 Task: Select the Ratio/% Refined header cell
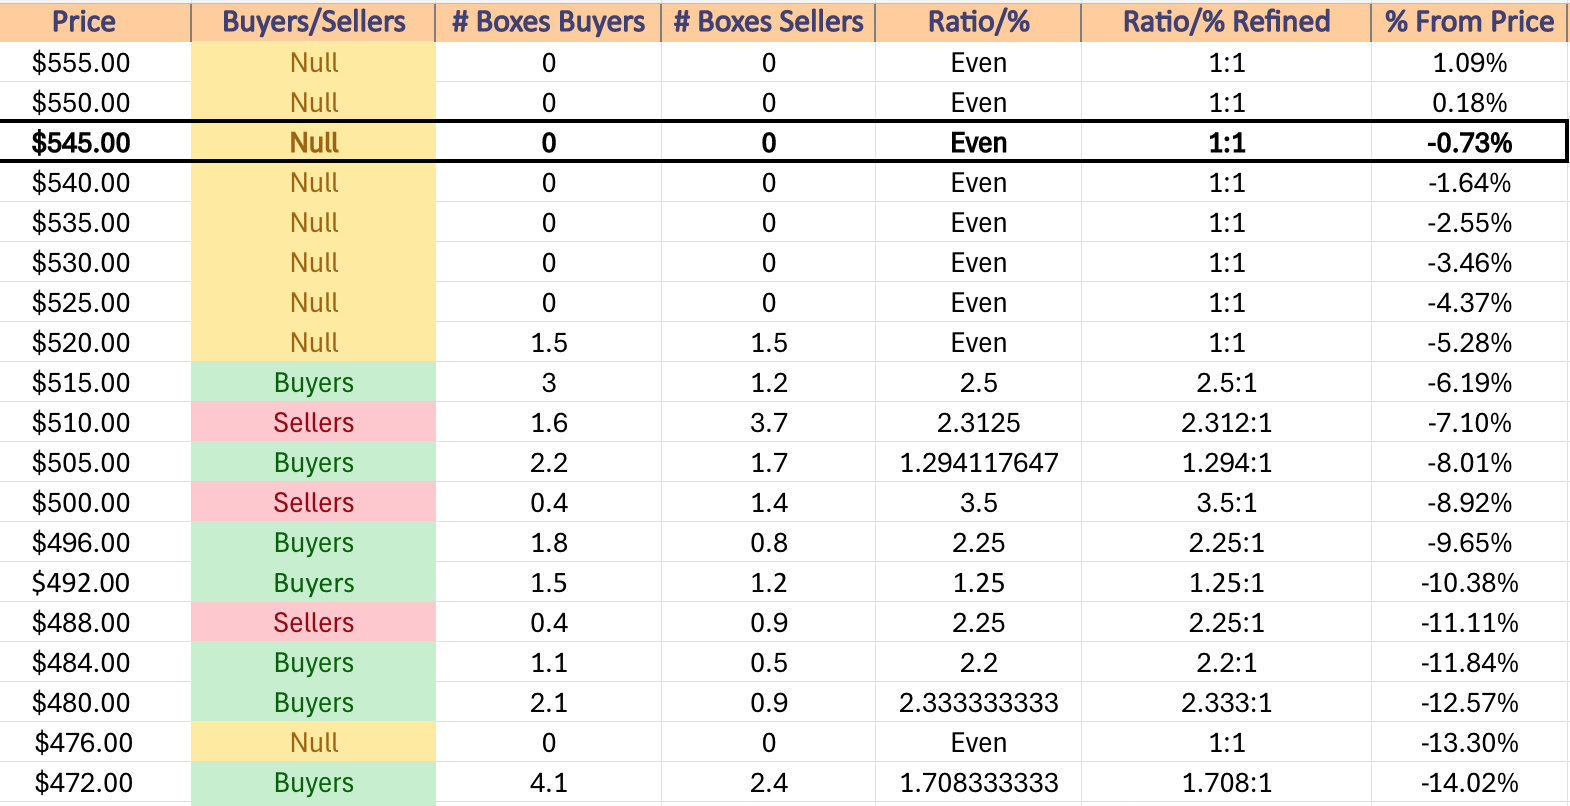pos(1226,22)
